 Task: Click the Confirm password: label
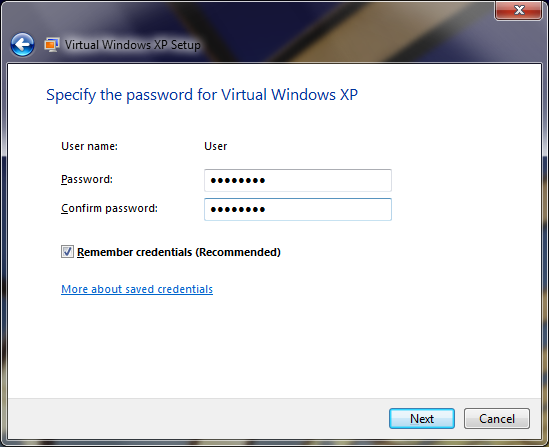click(109, 208)
